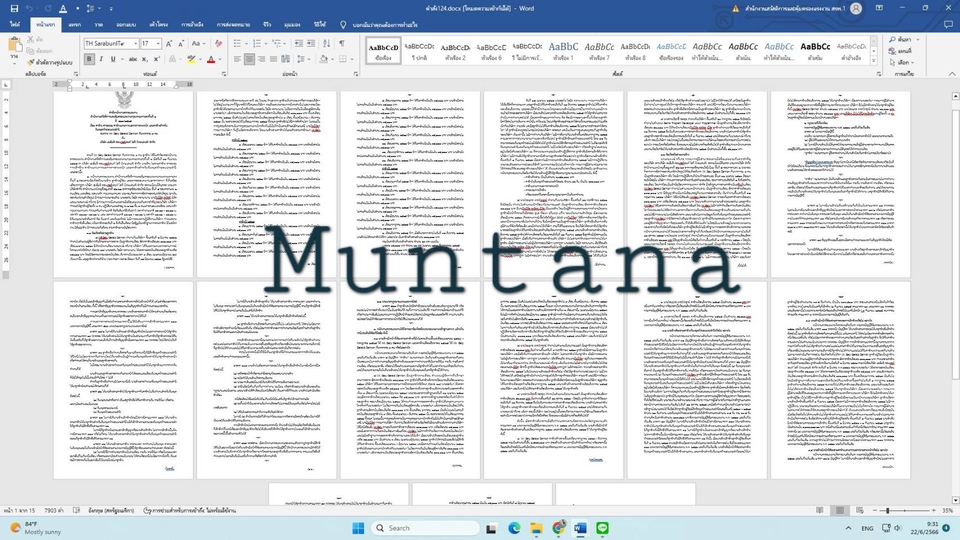The height and width of the screenshot is (540, 960).
Task: Click the user account avatar
Action: pos(856,9)
